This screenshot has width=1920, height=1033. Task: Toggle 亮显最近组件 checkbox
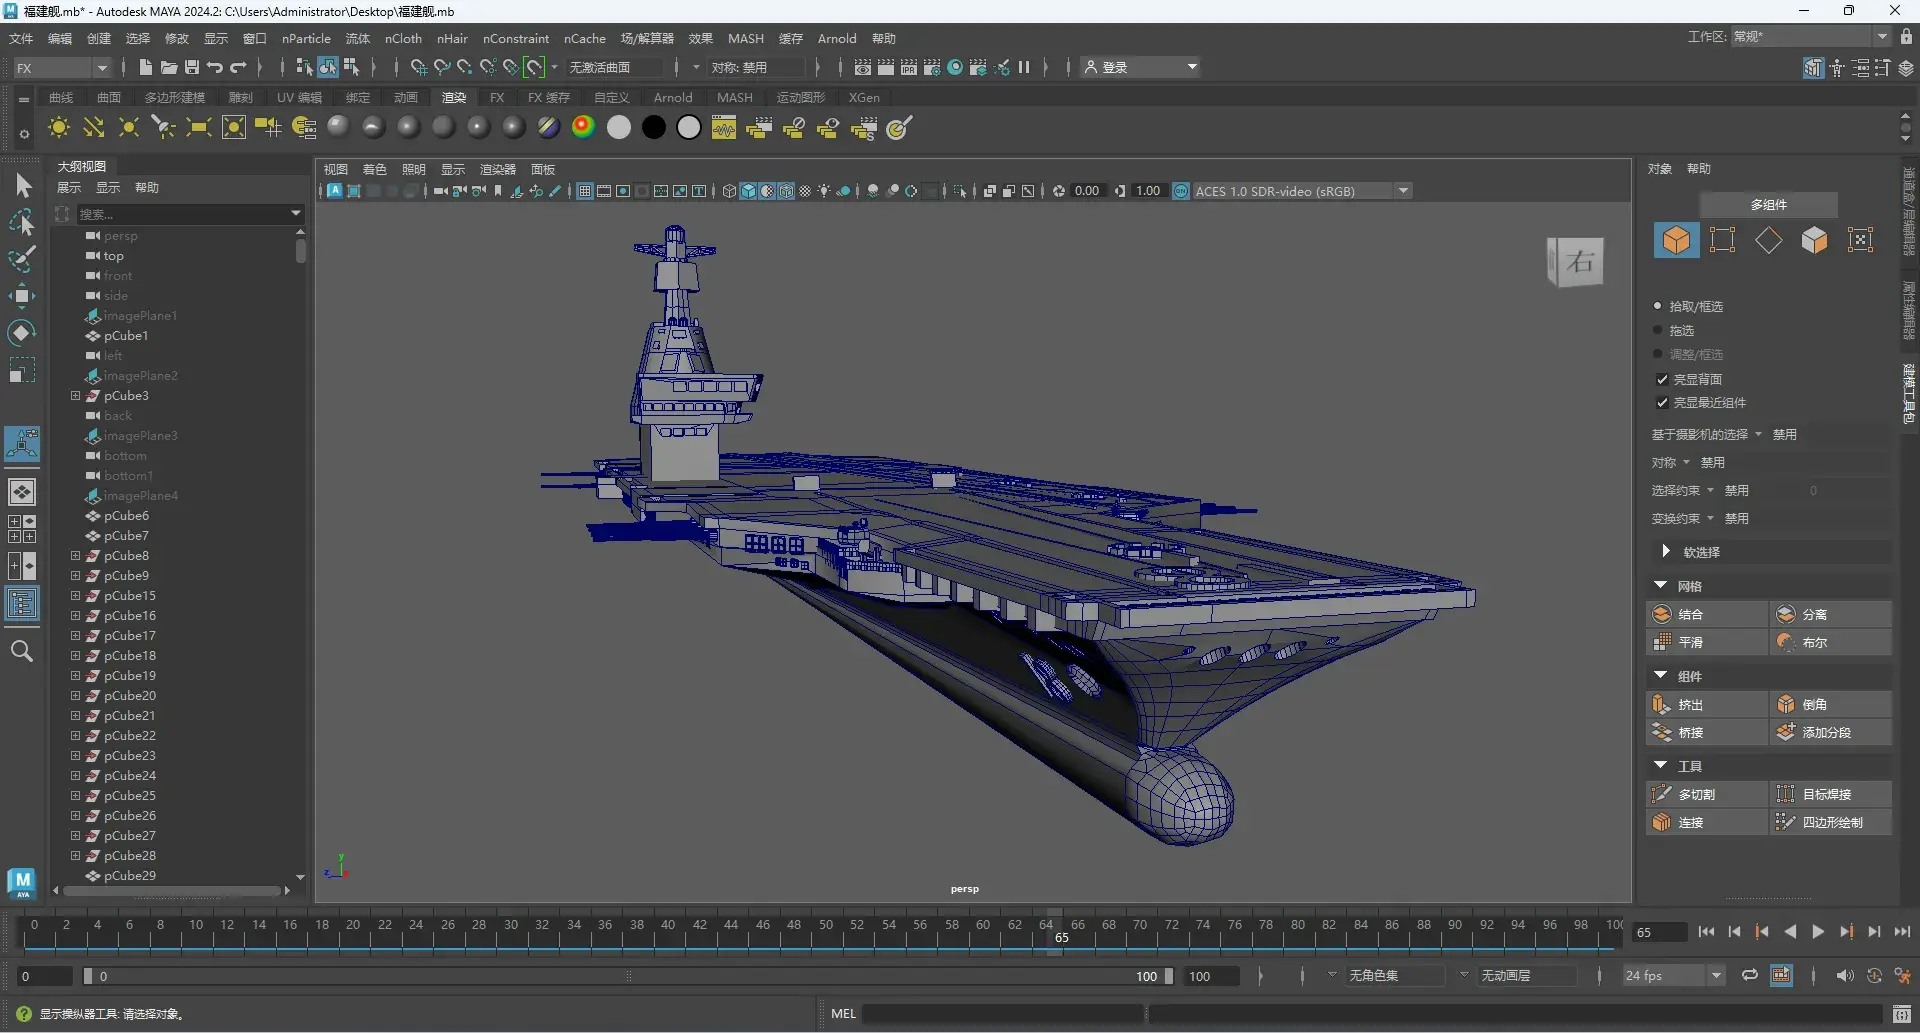[1662, 402]
